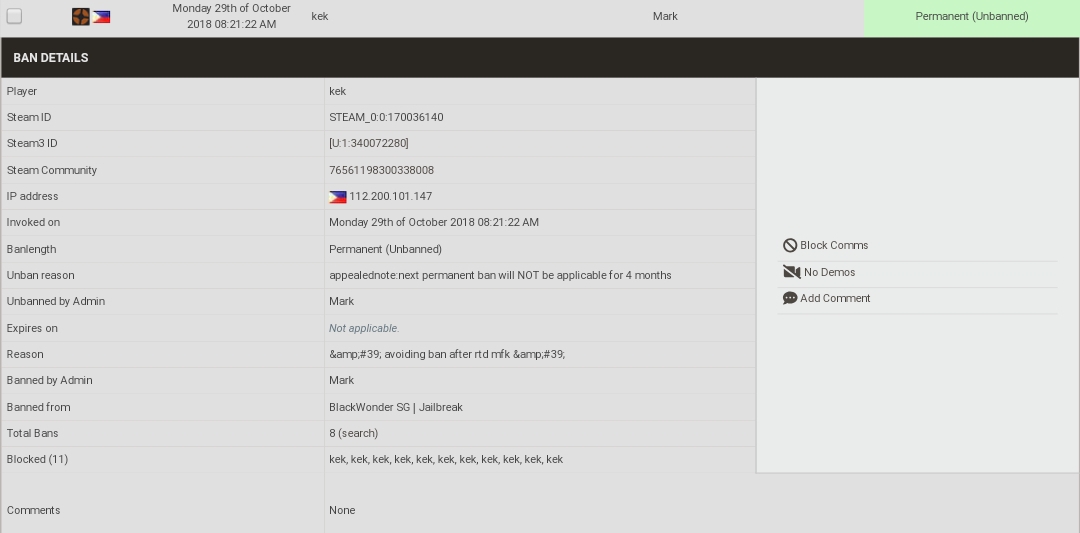Click the IP address field label

click(32, 196)
